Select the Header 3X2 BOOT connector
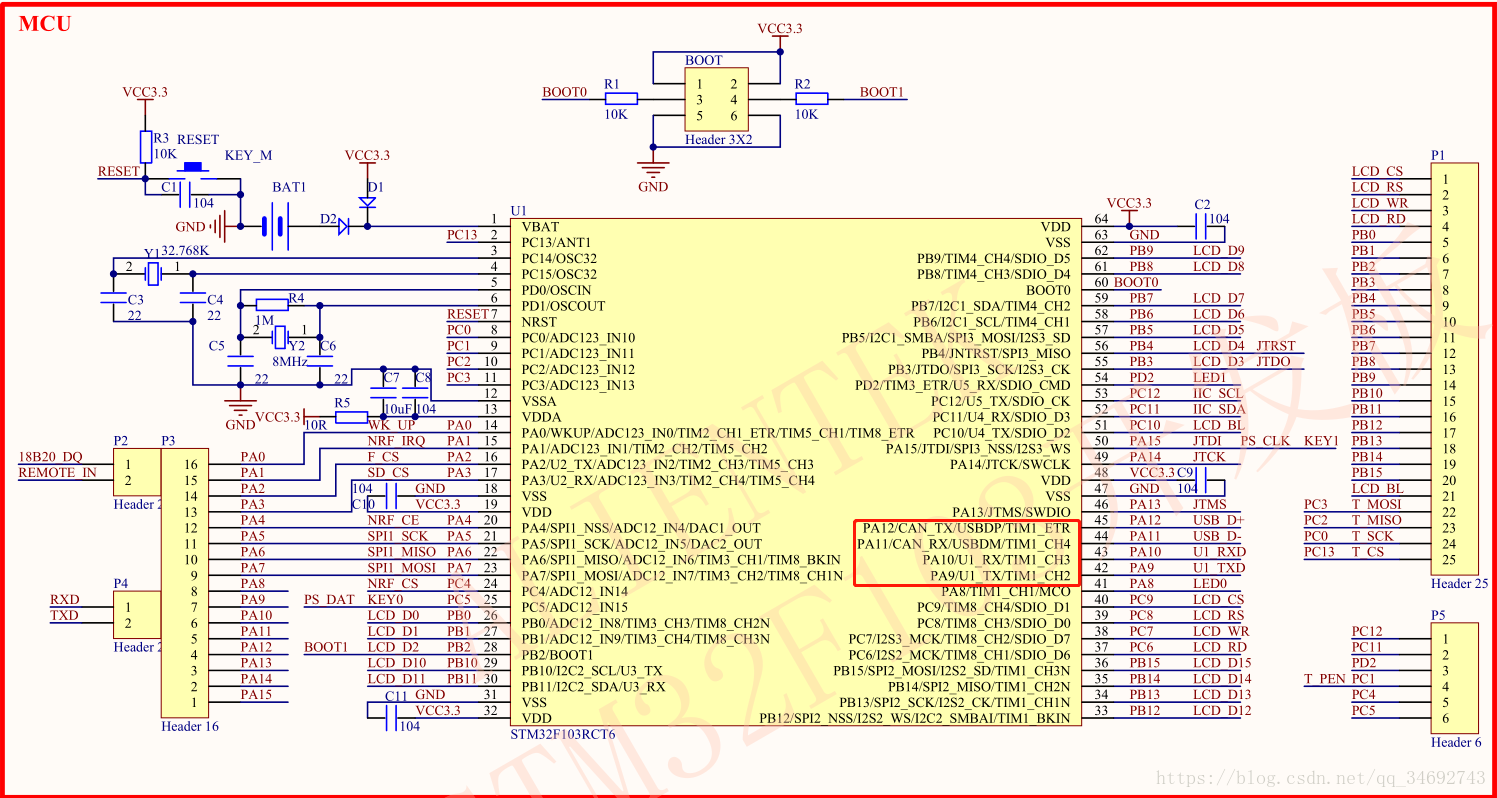The width and height of the screenshot is (1497, 798). (x=717, y=100)
